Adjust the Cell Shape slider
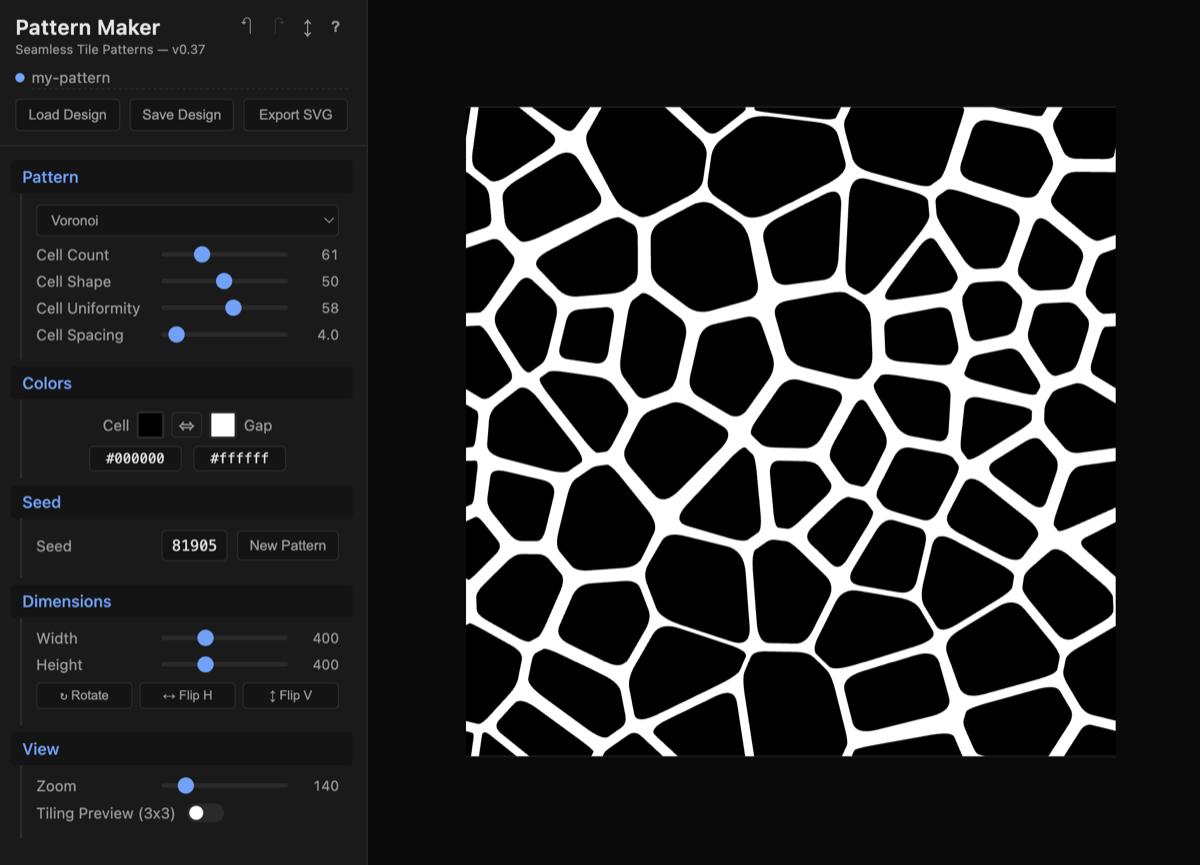Viewport: 1200px width, 865px height. 224,282
